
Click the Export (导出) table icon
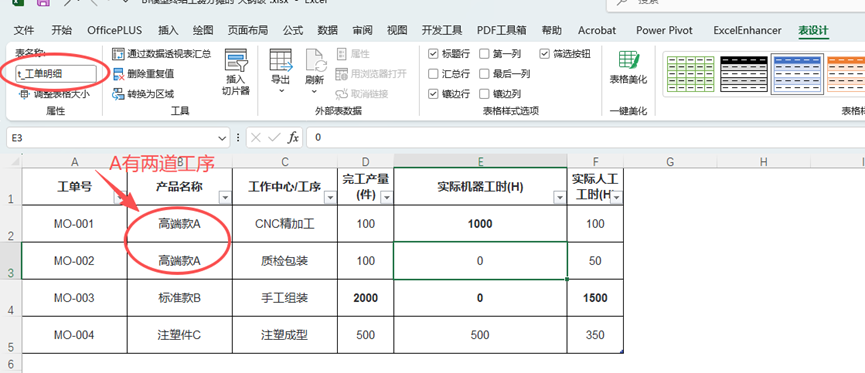[281, 60]
